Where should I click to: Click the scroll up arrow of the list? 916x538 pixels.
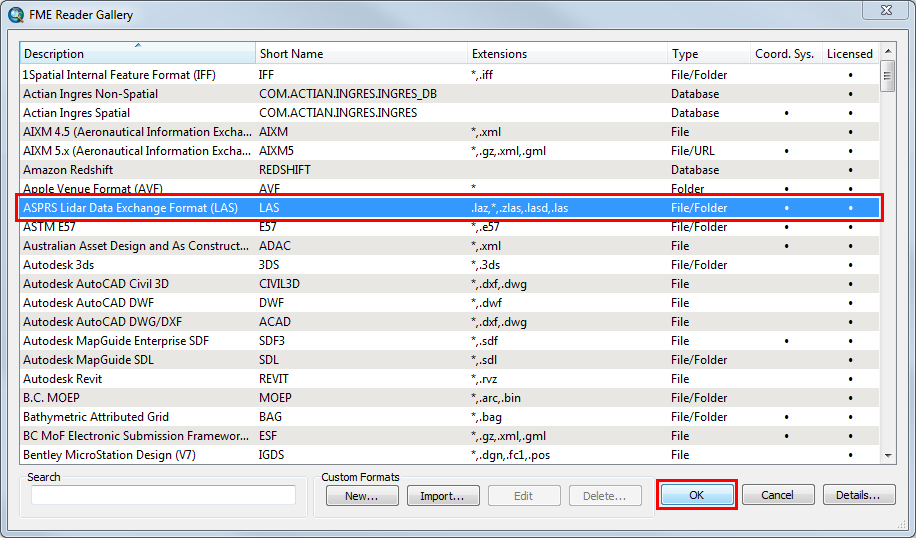coord(888,51)
